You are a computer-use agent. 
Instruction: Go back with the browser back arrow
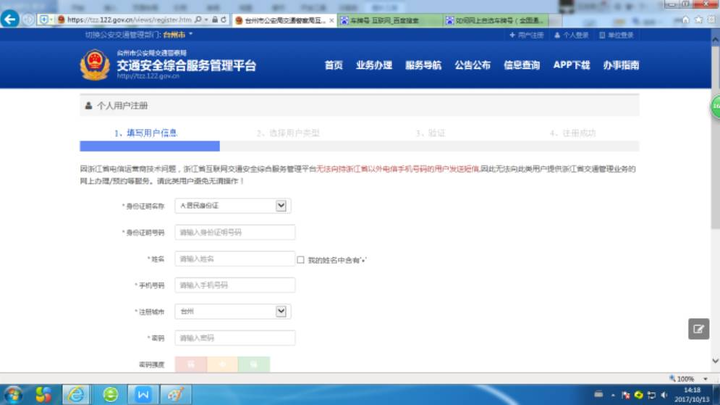[x=10, y=19]
